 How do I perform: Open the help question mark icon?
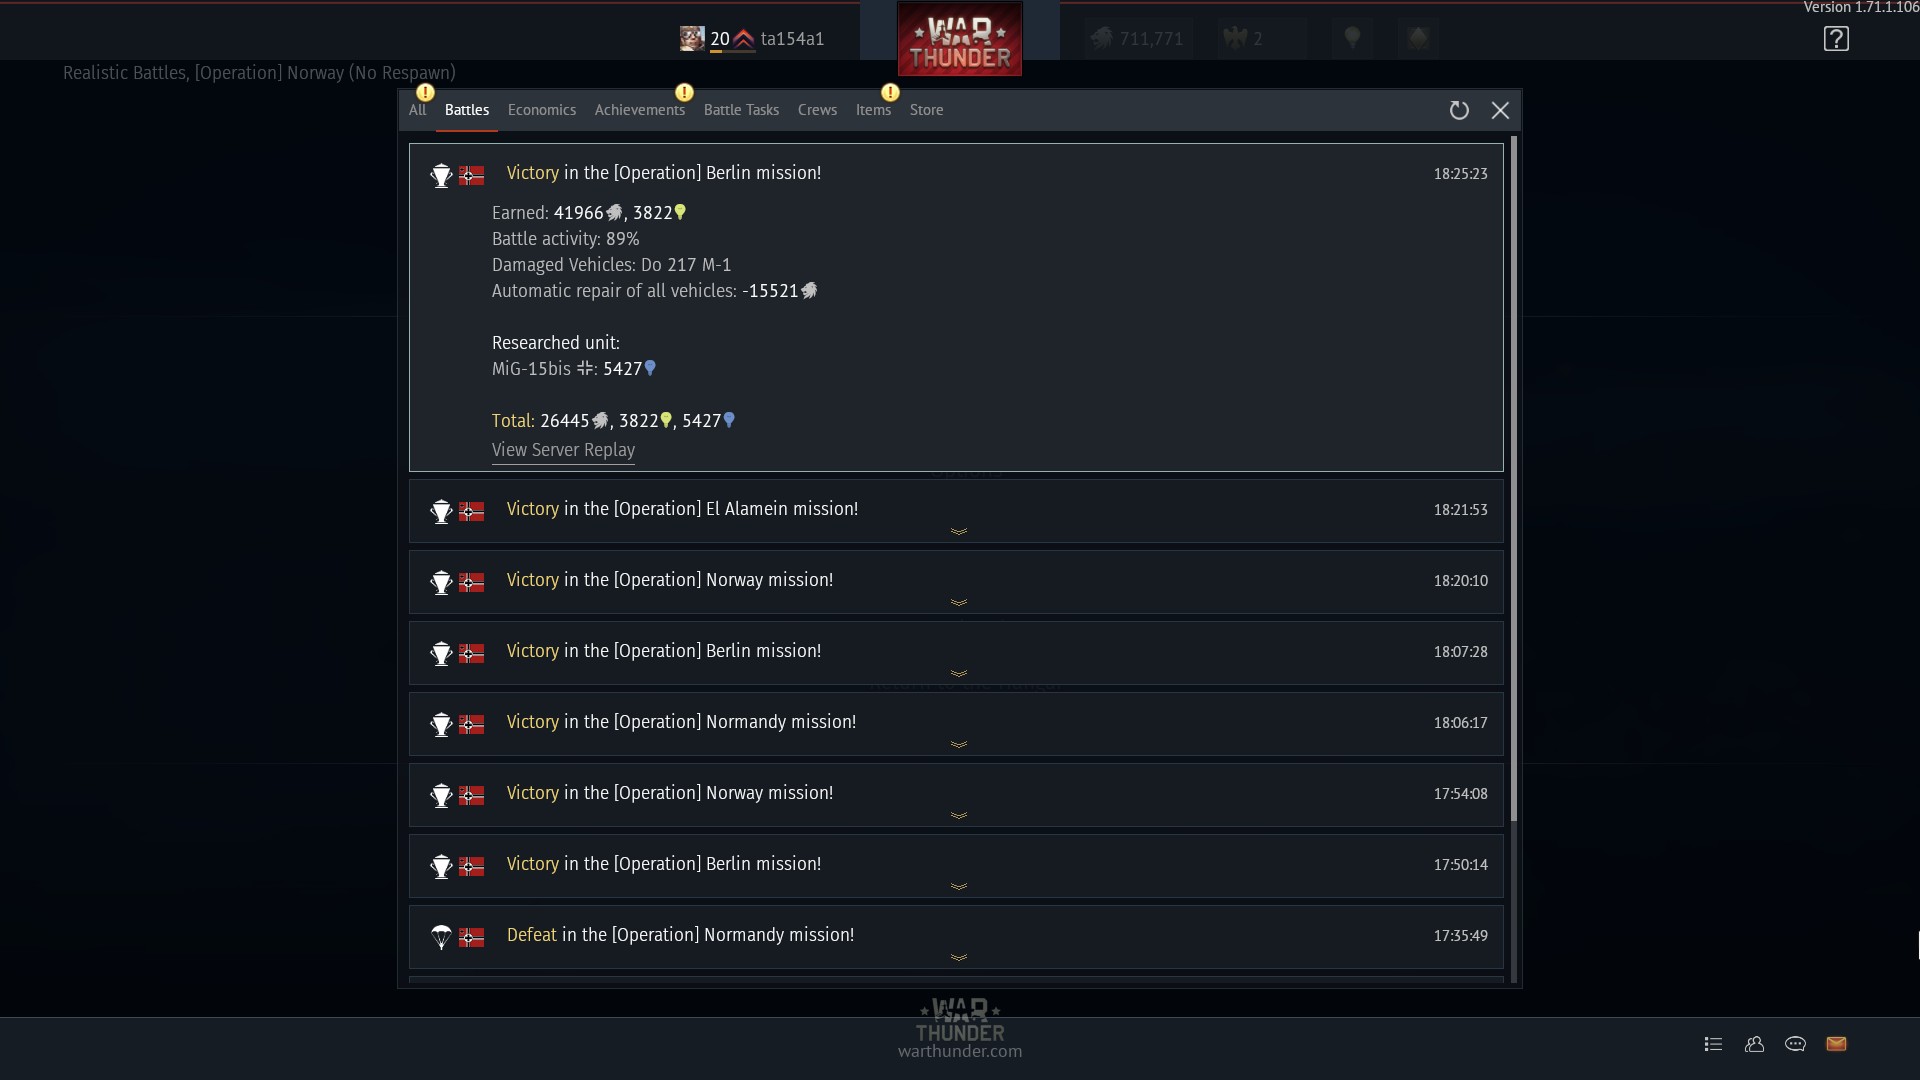coord(1836,39)
